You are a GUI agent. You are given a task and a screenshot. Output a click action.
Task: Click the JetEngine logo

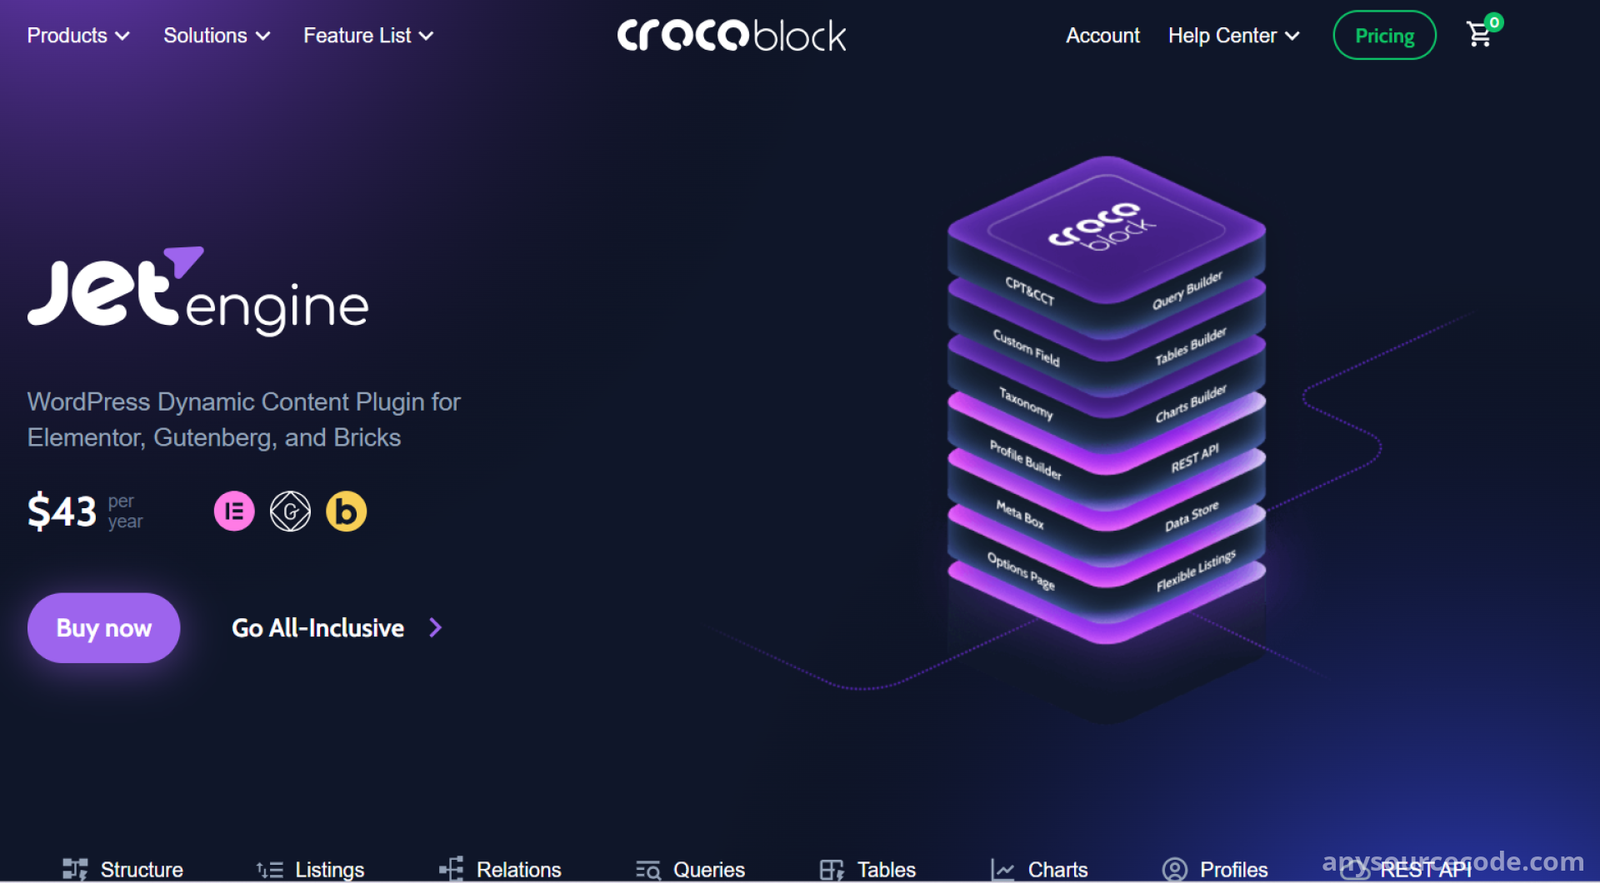tap(198, 290)
